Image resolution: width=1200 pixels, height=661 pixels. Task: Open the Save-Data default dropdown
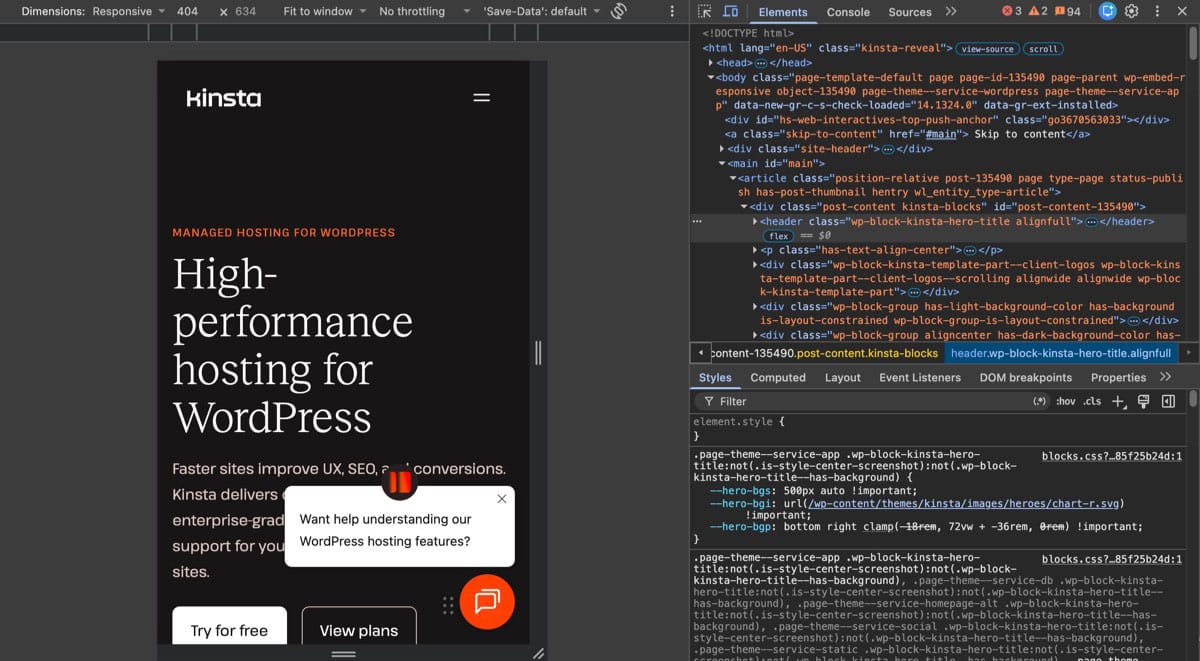(x=541, y=12)
